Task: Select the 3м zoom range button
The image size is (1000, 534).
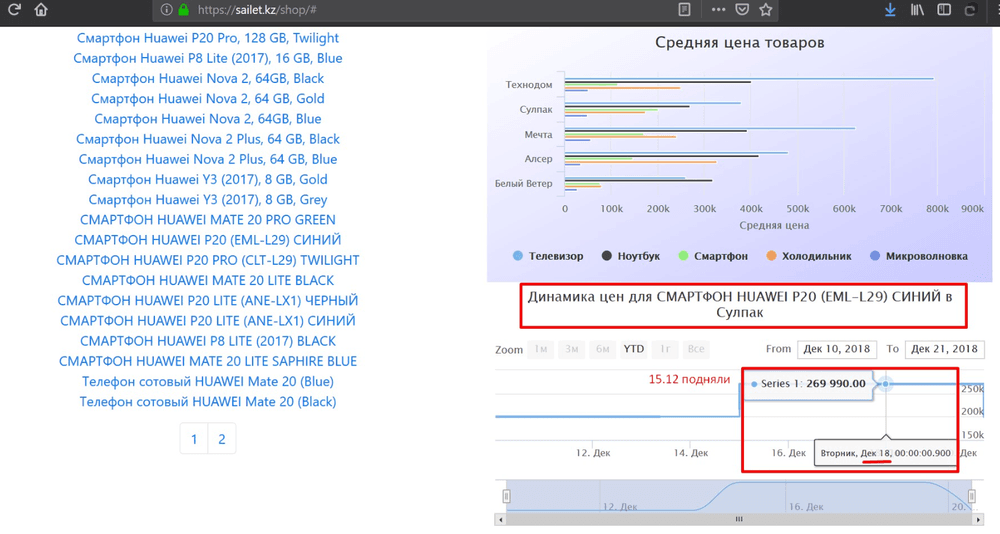Action: click(x=571, y=349)
